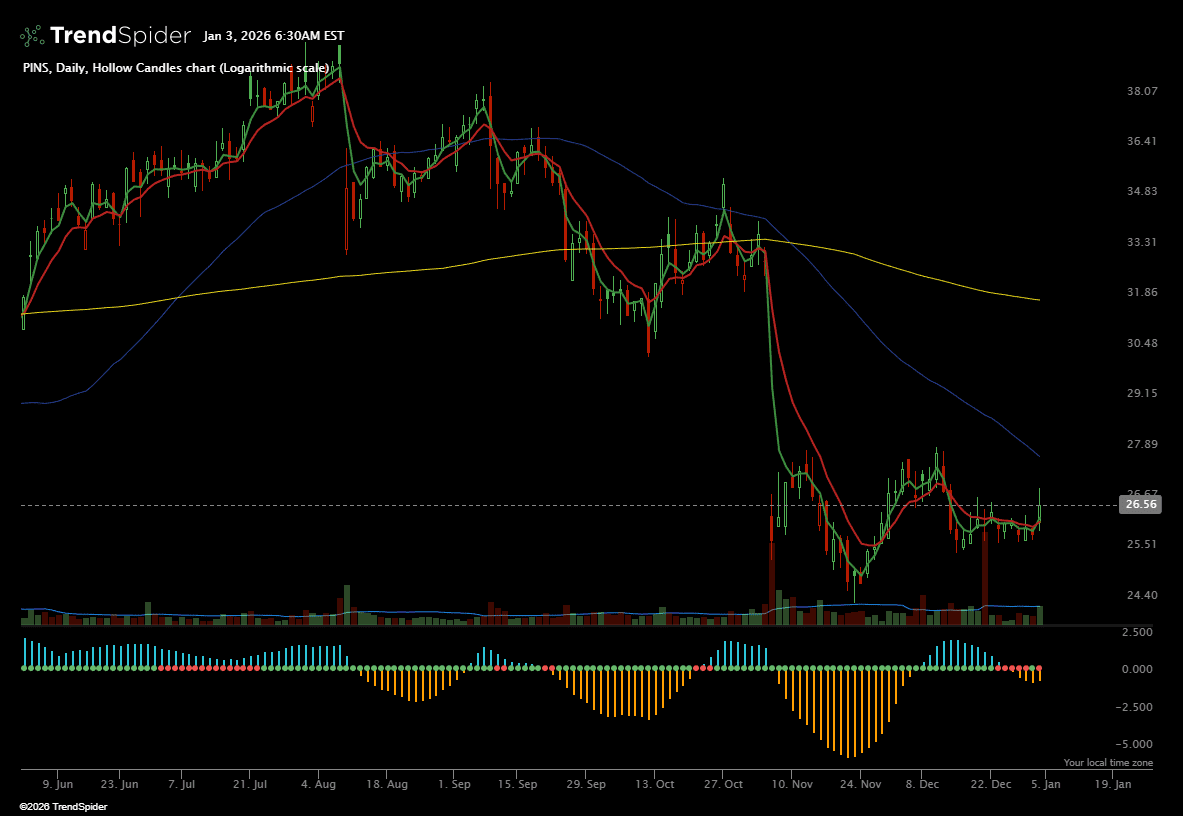The image size is (1183, 816).
Task: Click the 5. Jan date label
Action: [1046, 785]
